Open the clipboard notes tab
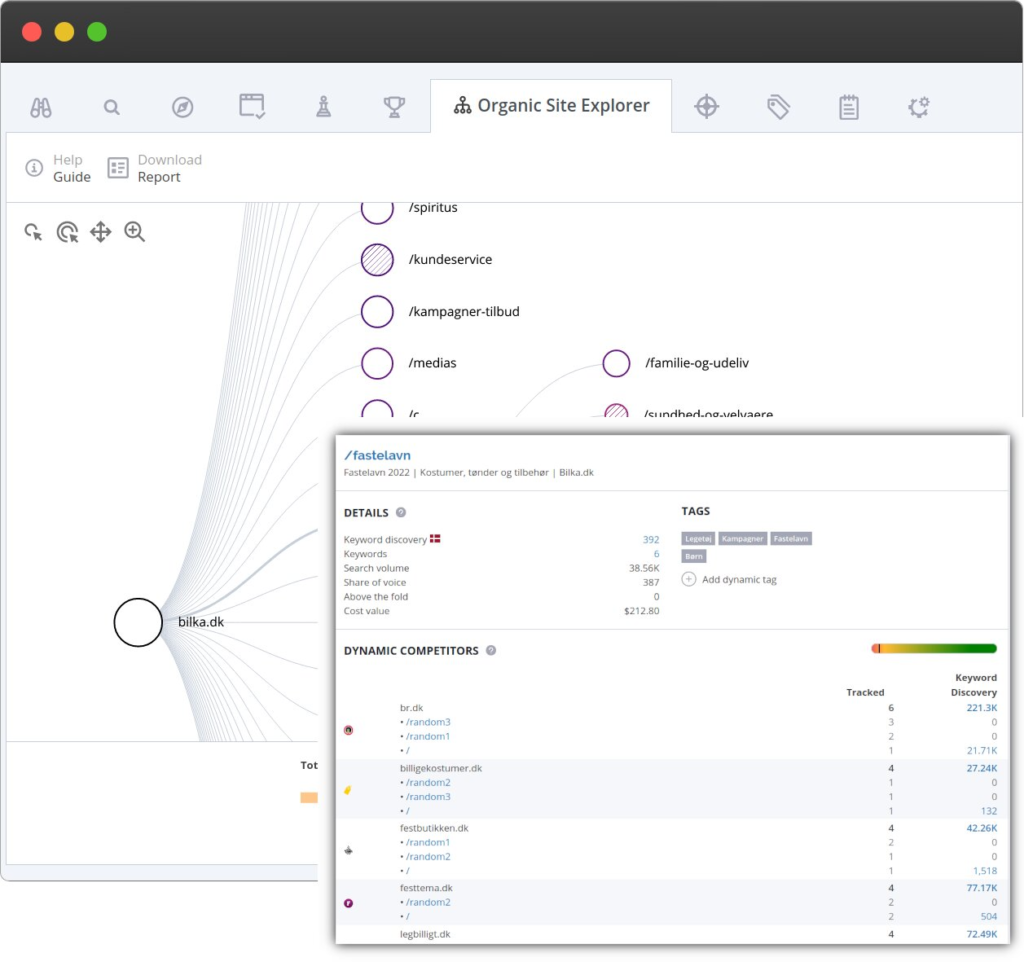1024x962 pixels. coord(849,107)
